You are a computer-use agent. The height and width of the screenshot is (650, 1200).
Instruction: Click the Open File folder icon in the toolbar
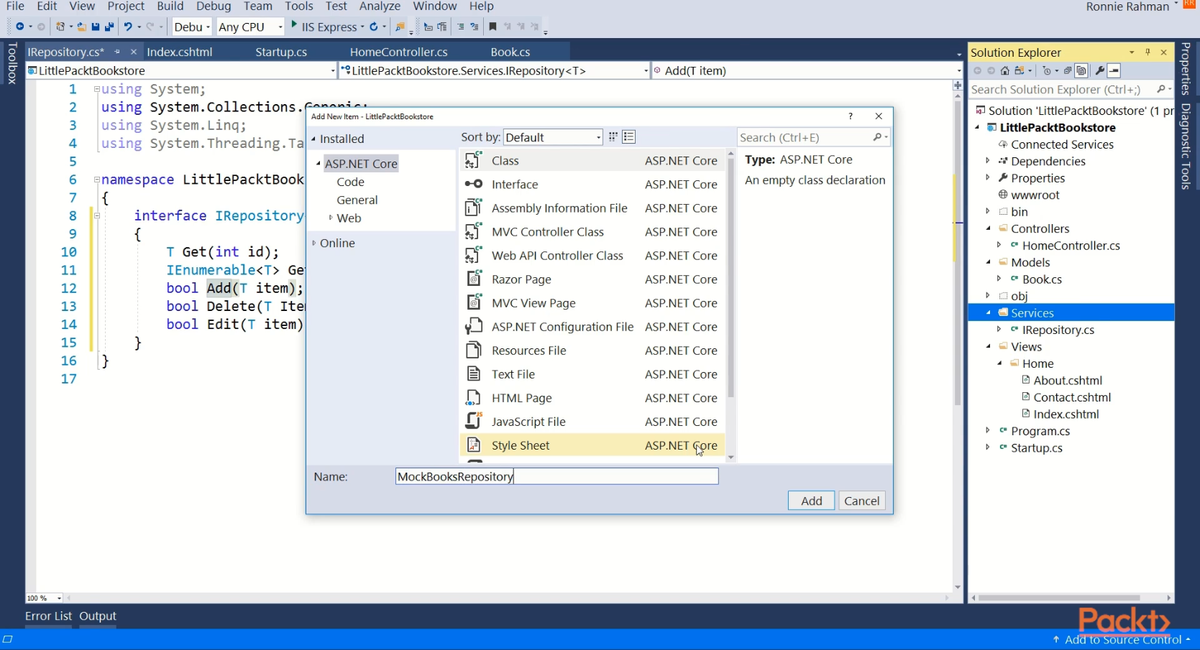coord(82,27)
